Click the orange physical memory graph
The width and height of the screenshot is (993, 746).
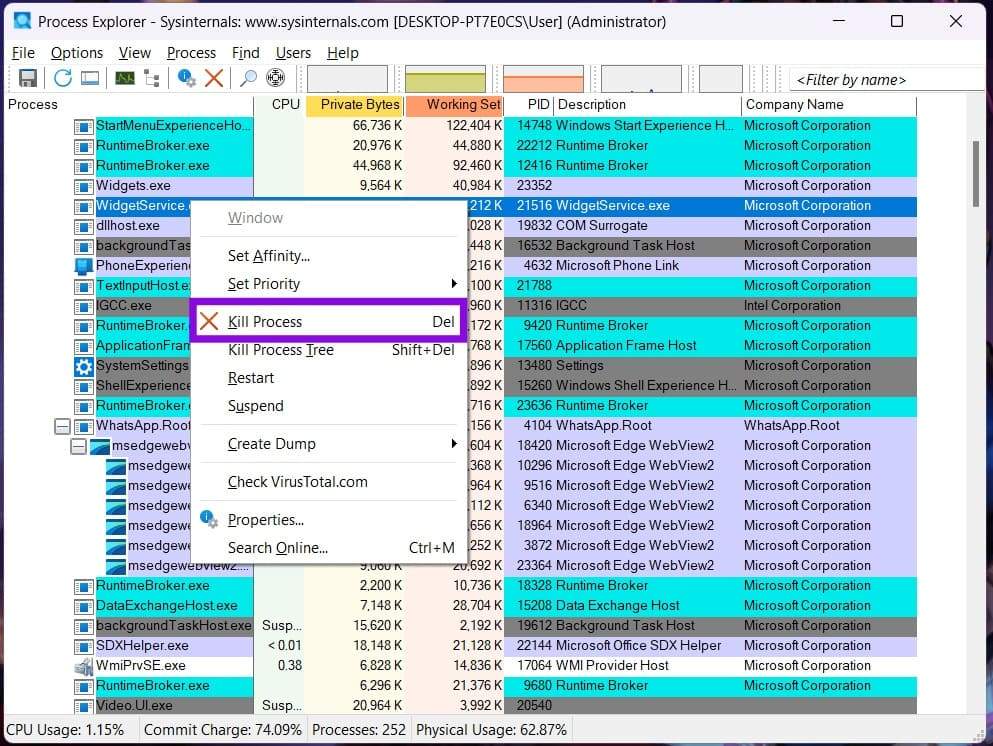pyautogui.click(x=543, y=79)
